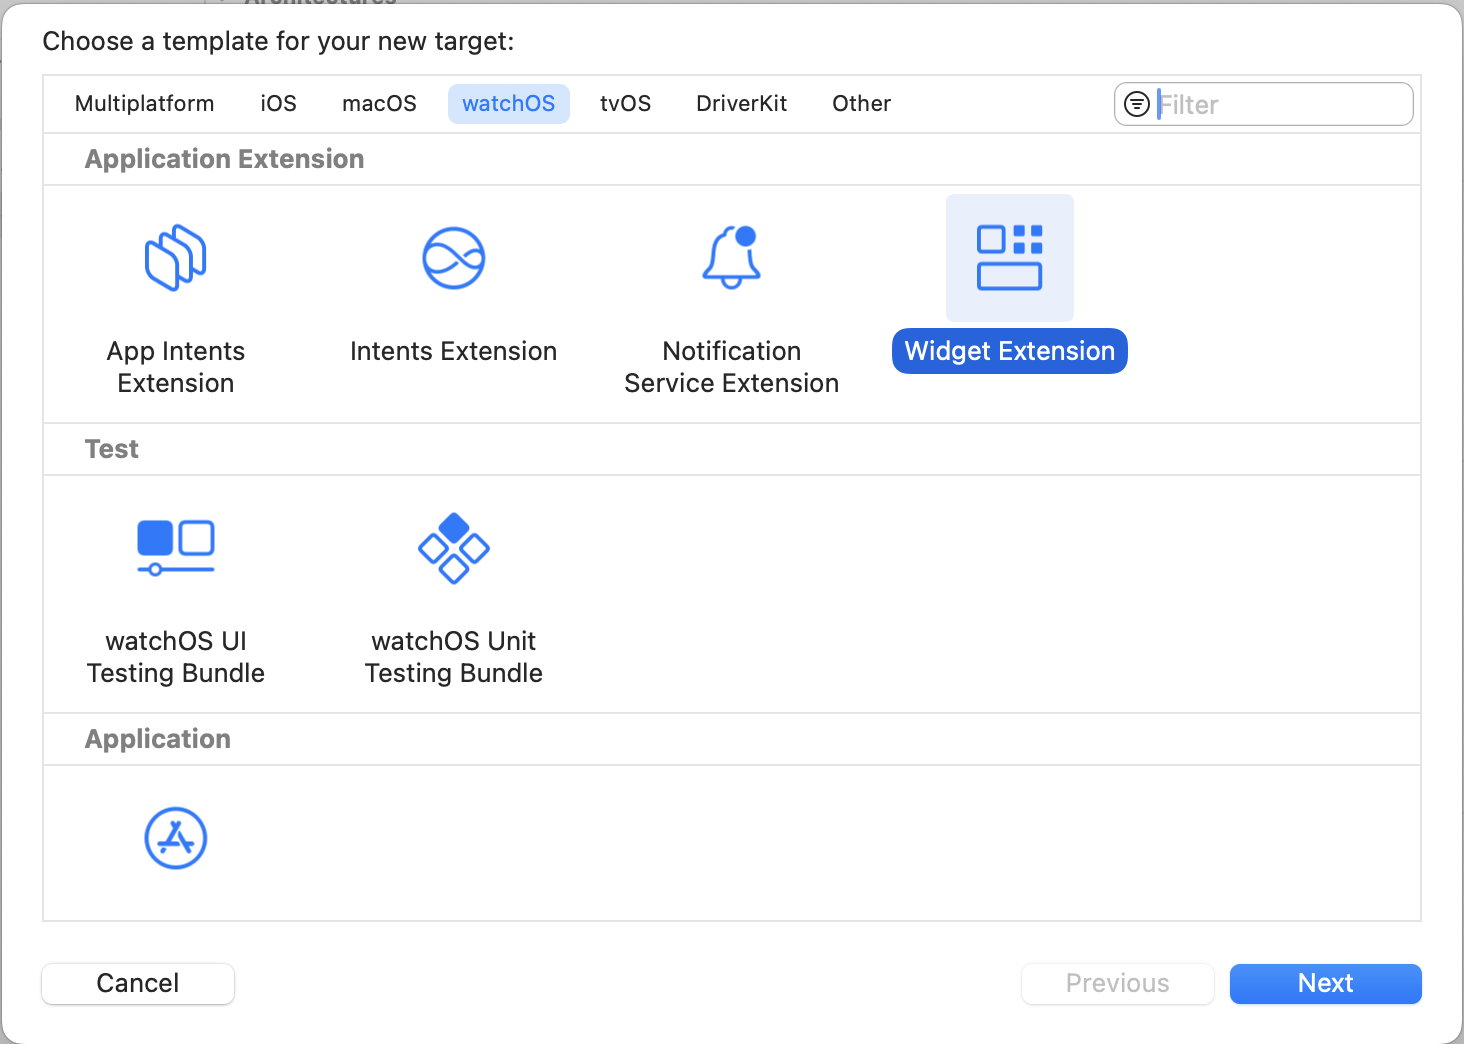The height and width of the screenshot is (1044, 1464).
Task: Click the Widget Extension label
Action: click(1009, 351)
